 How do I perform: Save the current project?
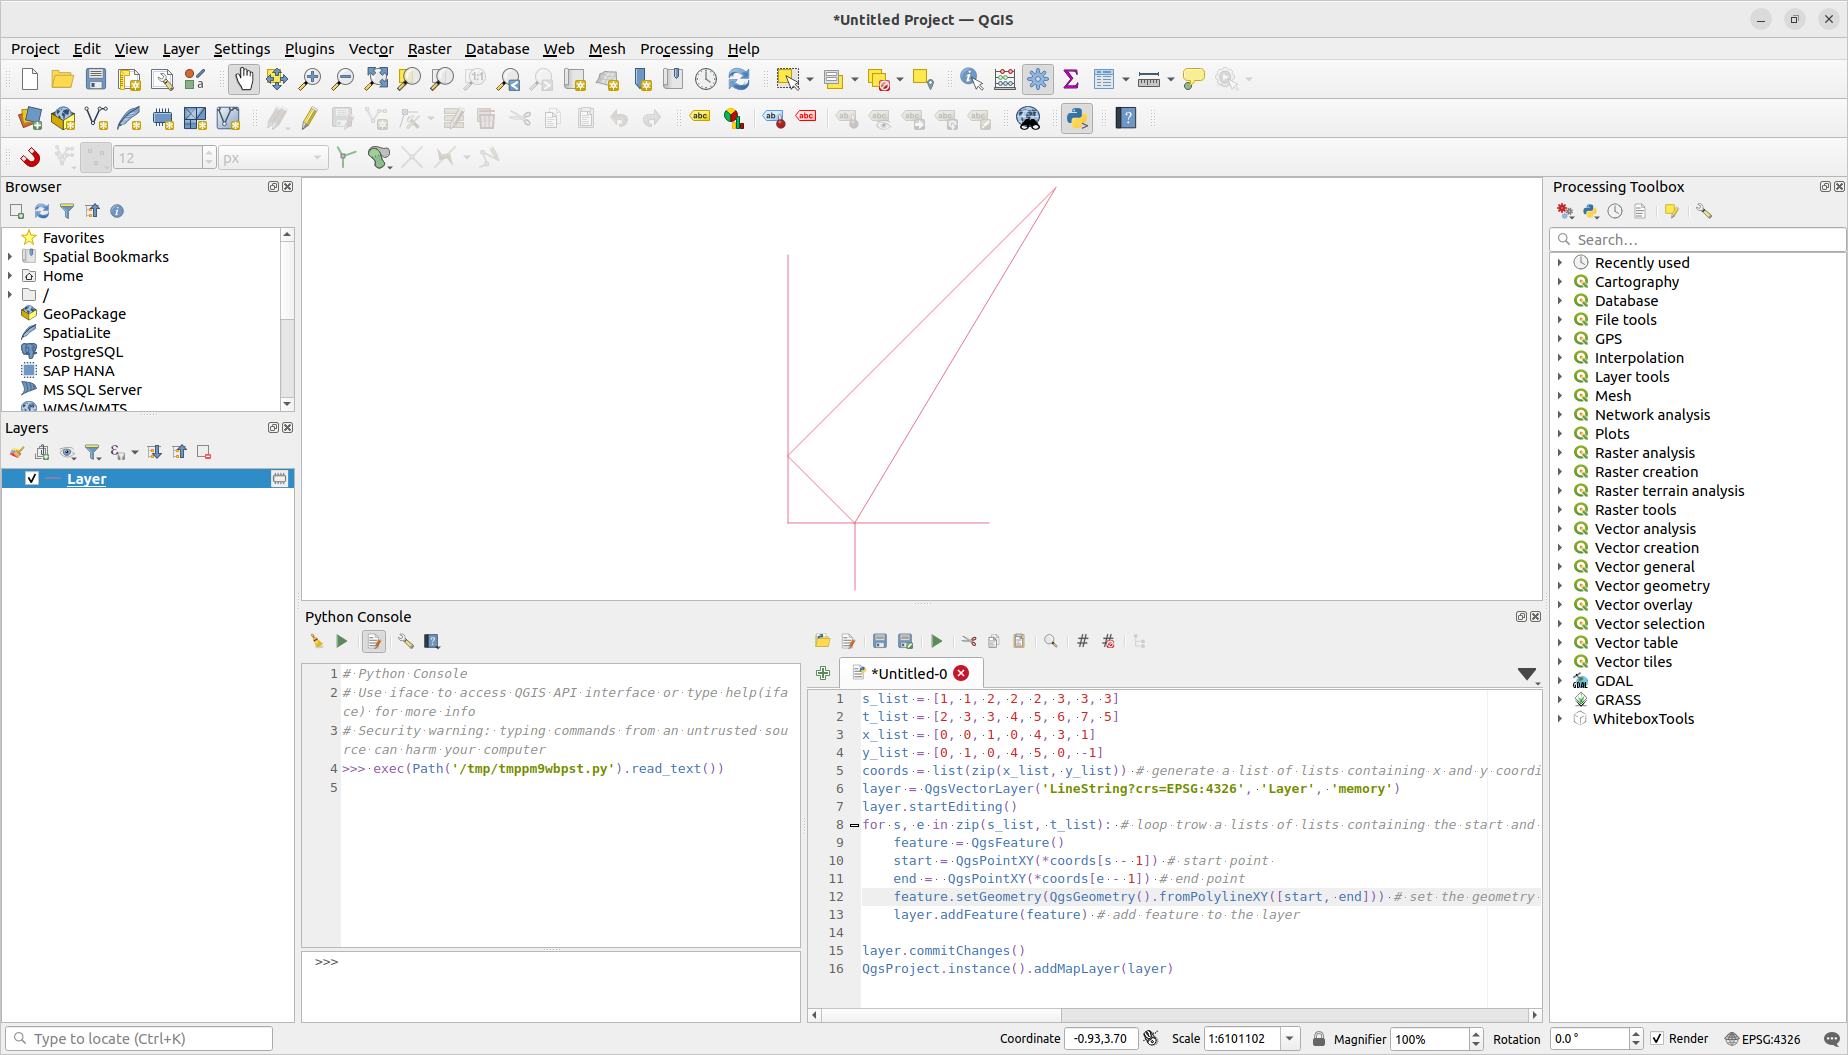click(96, 79)
